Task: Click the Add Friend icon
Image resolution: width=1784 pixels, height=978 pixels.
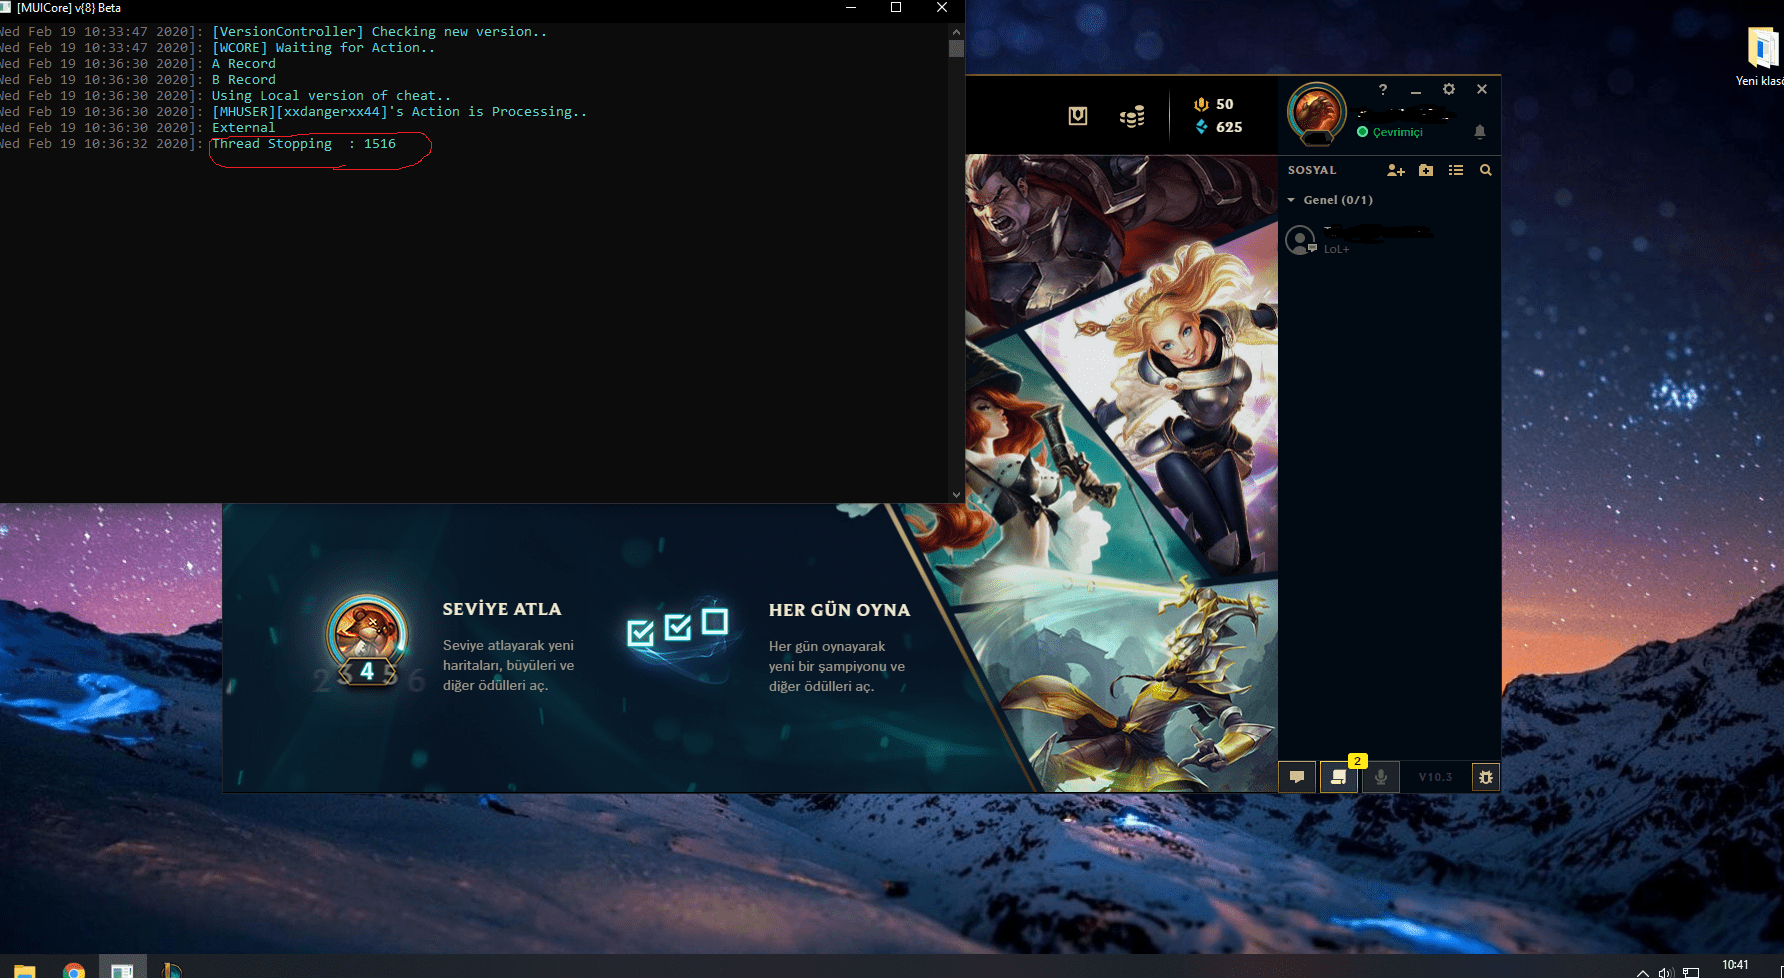Action: 1396,170
